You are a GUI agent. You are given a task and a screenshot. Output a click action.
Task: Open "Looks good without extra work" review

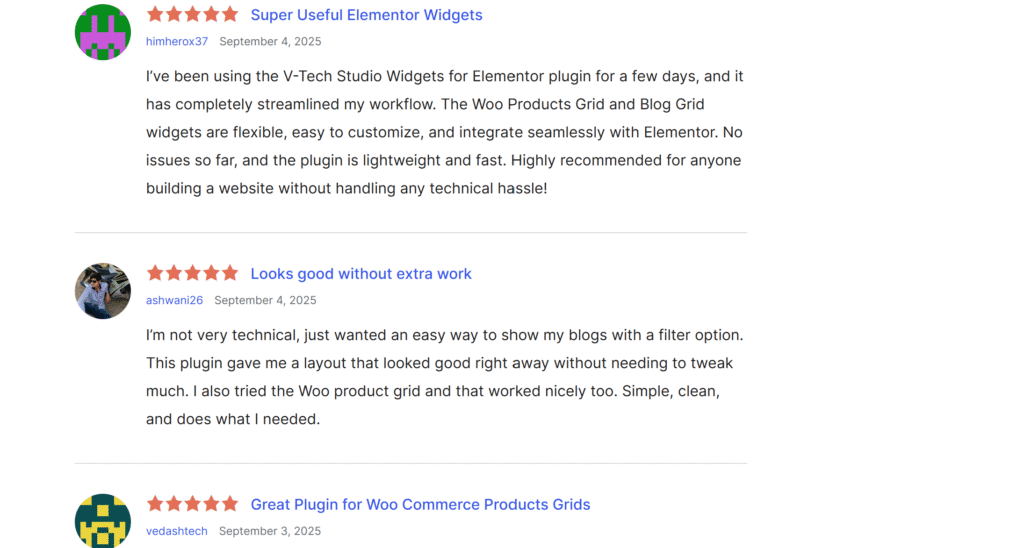coord(361,274)
